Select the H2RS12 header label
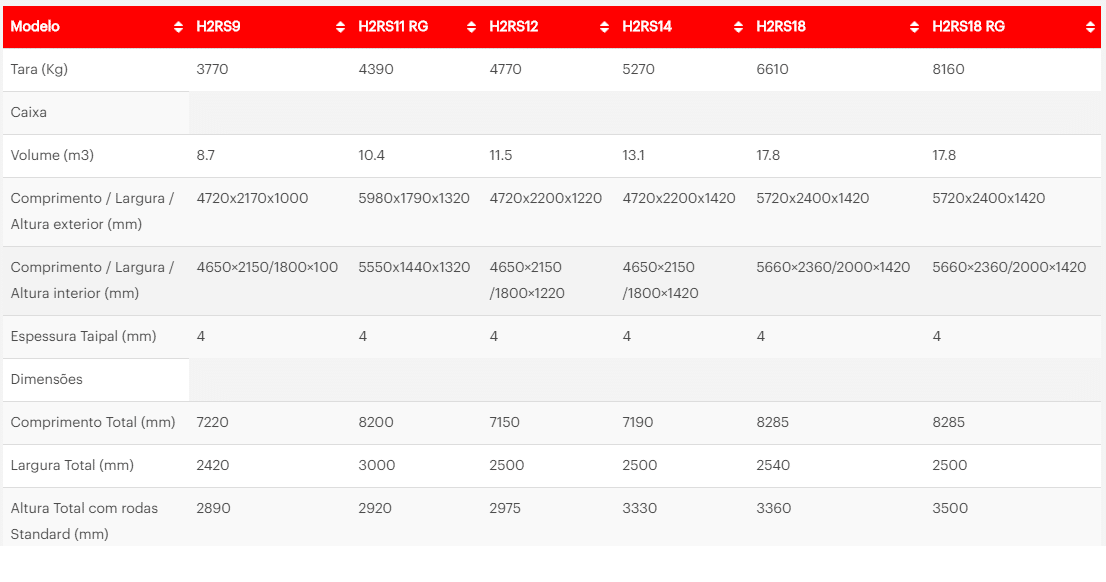Image resolution: width=1106 pixels, height=582 pixels. [x=514, y=26]
